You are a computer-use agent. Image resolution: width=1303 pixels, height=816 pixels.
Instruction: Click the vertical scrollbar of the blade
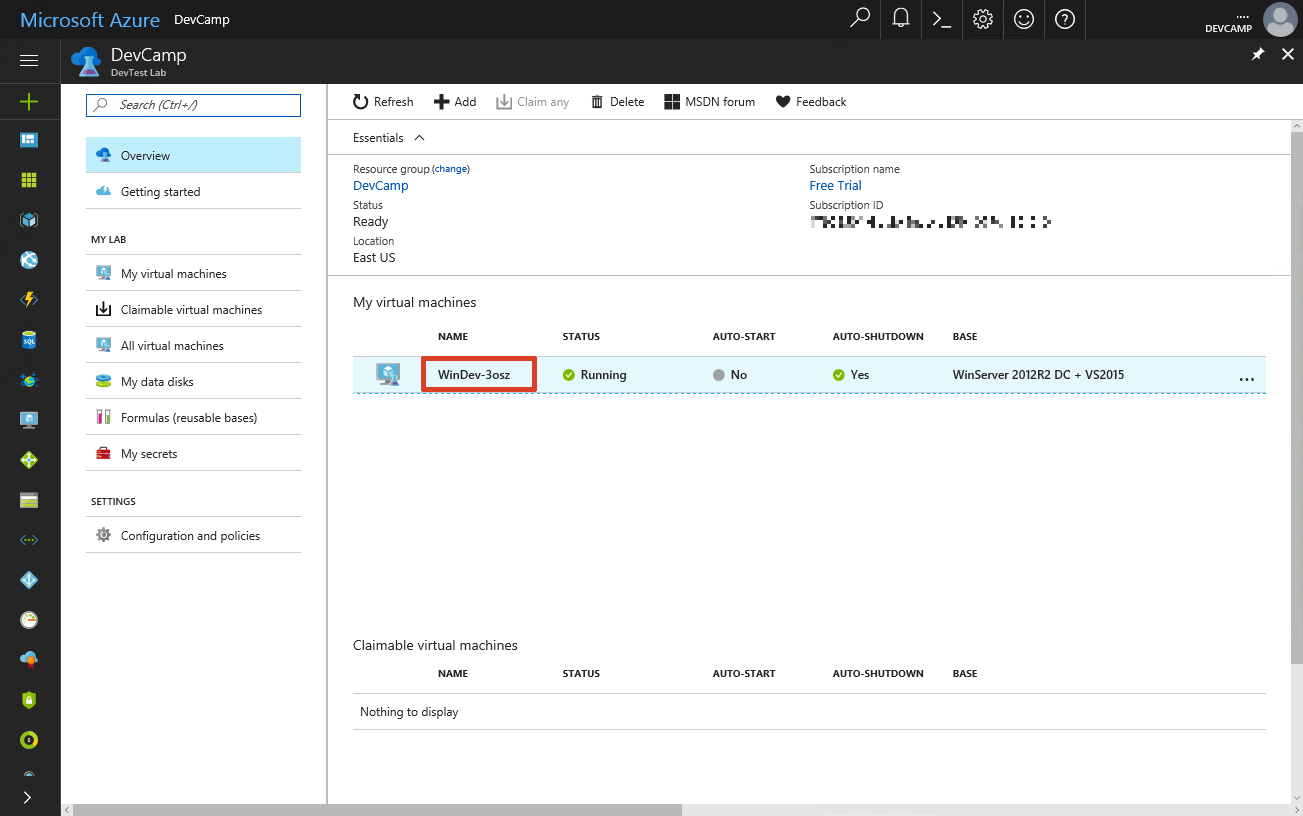point(1297,396)
